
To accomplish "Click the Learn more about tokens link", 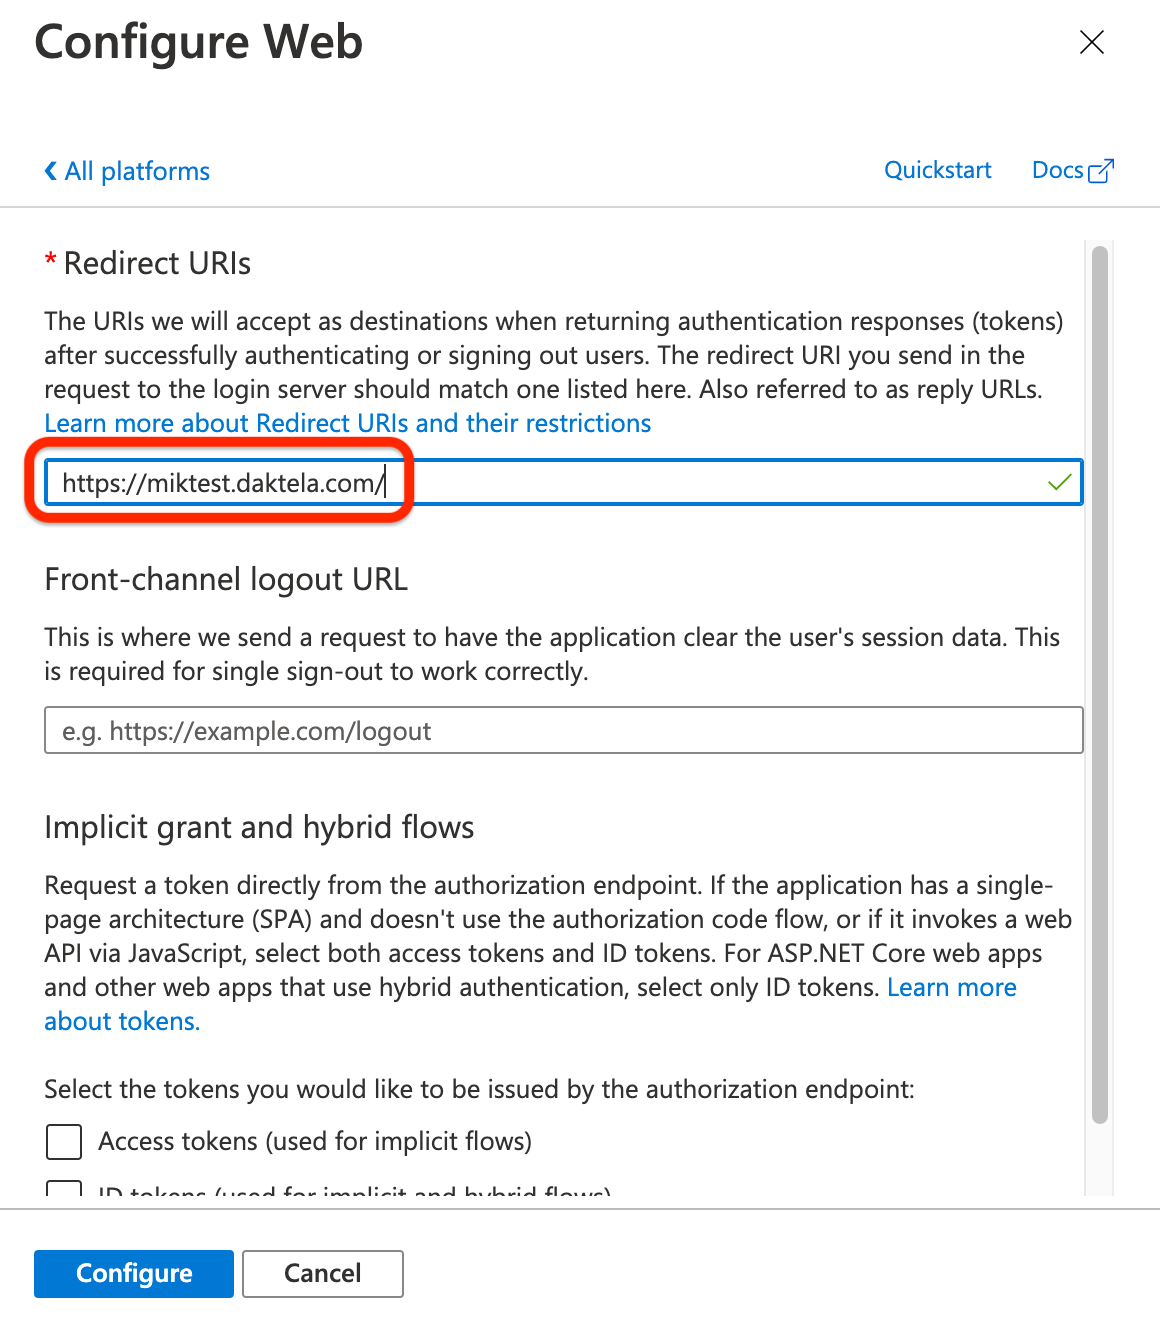I will coord(951,987).
